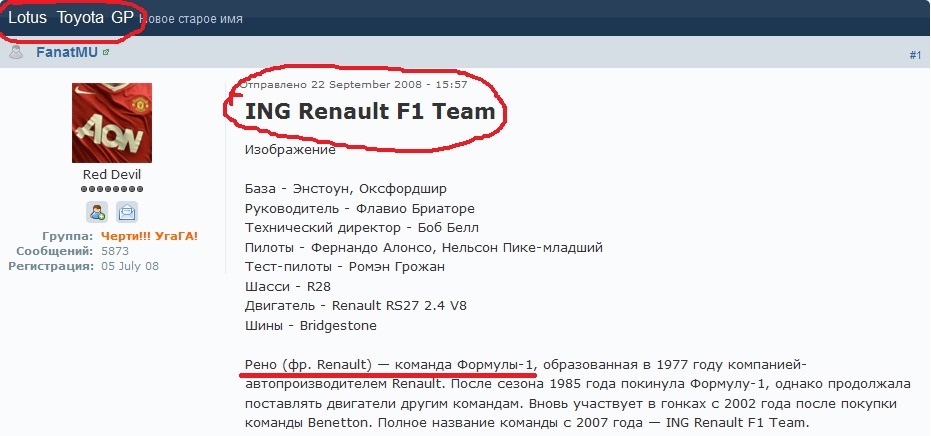Click the small green icon after FanatMU
Viewport: 931px width, 436px height.
pos(106,52)
